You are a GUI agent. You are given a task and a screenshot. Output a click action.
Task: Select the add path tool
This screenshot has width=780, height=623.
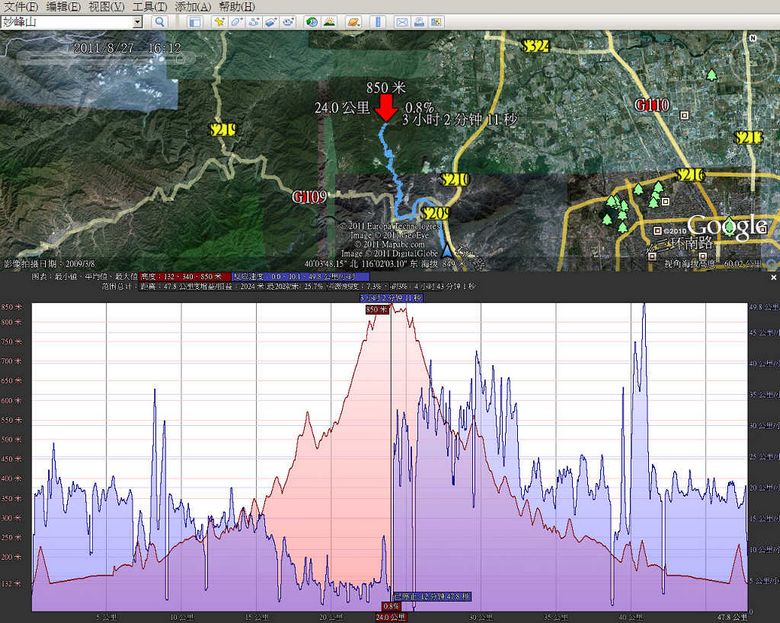coord(252,21)
